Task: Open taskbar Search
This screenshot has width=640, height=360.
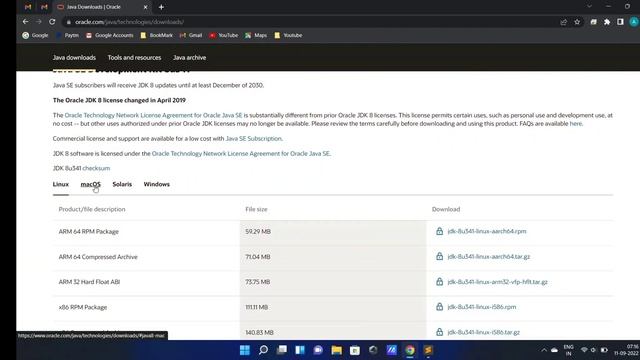Action: point(263,350)
